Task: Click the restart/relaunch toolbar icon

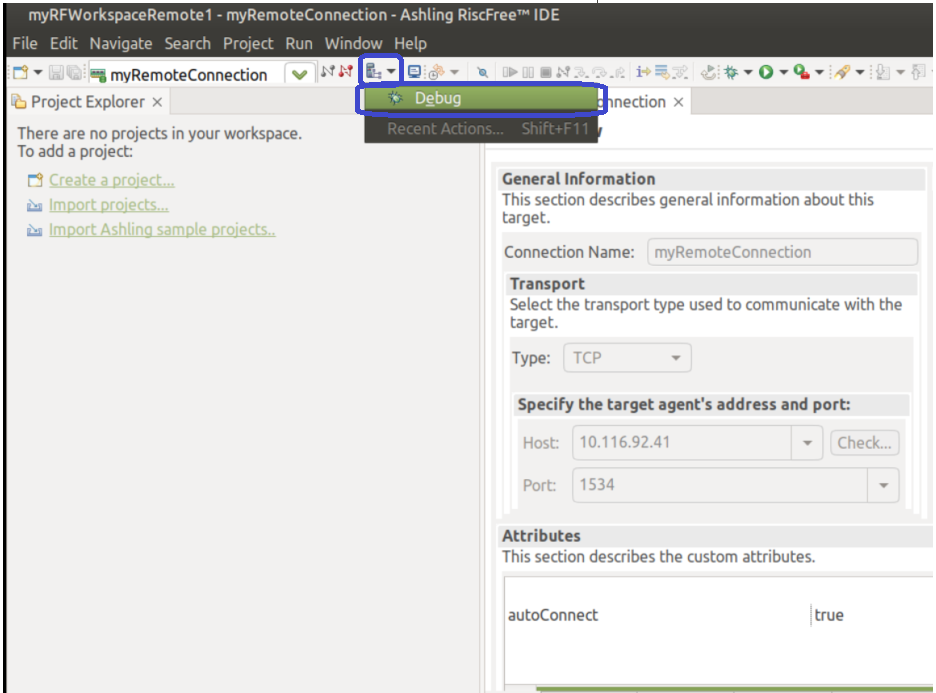Action: coord(708,72)
